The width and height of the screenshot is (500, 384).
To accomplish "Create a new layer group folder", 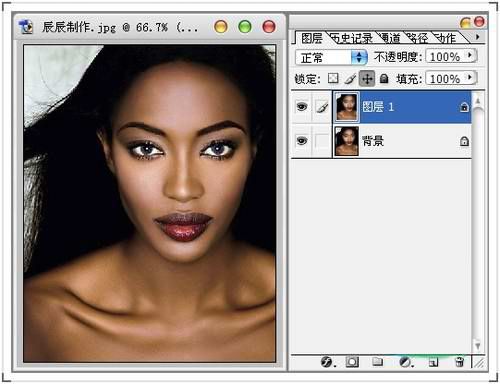I will (377, 362).
